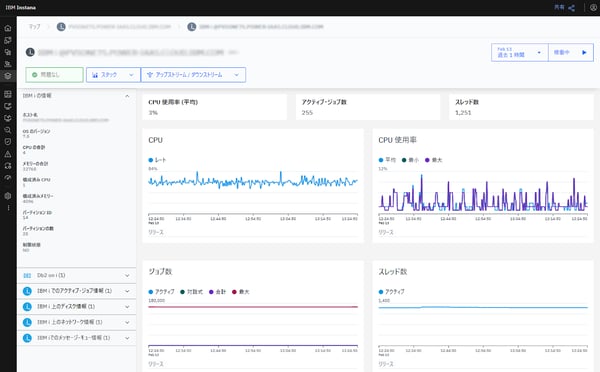Select the Infrastructure layers sidebar icon

pos(8,75)
